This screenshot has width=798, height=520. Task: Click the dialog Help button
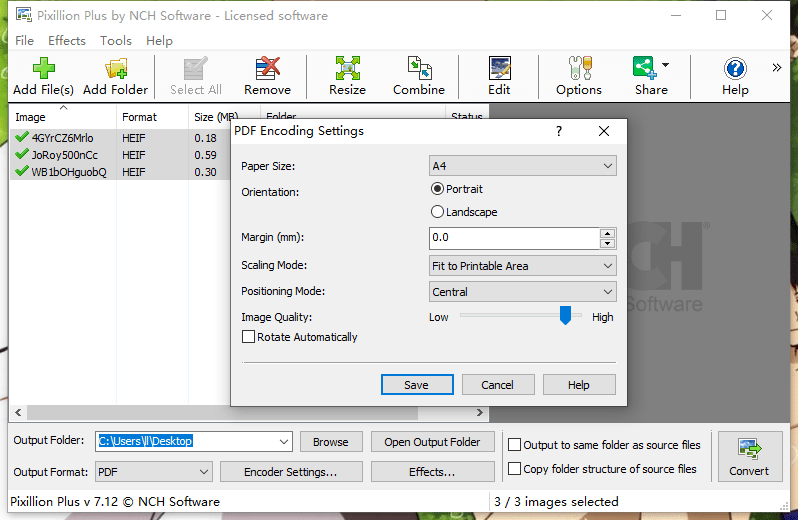pos(579,385)
